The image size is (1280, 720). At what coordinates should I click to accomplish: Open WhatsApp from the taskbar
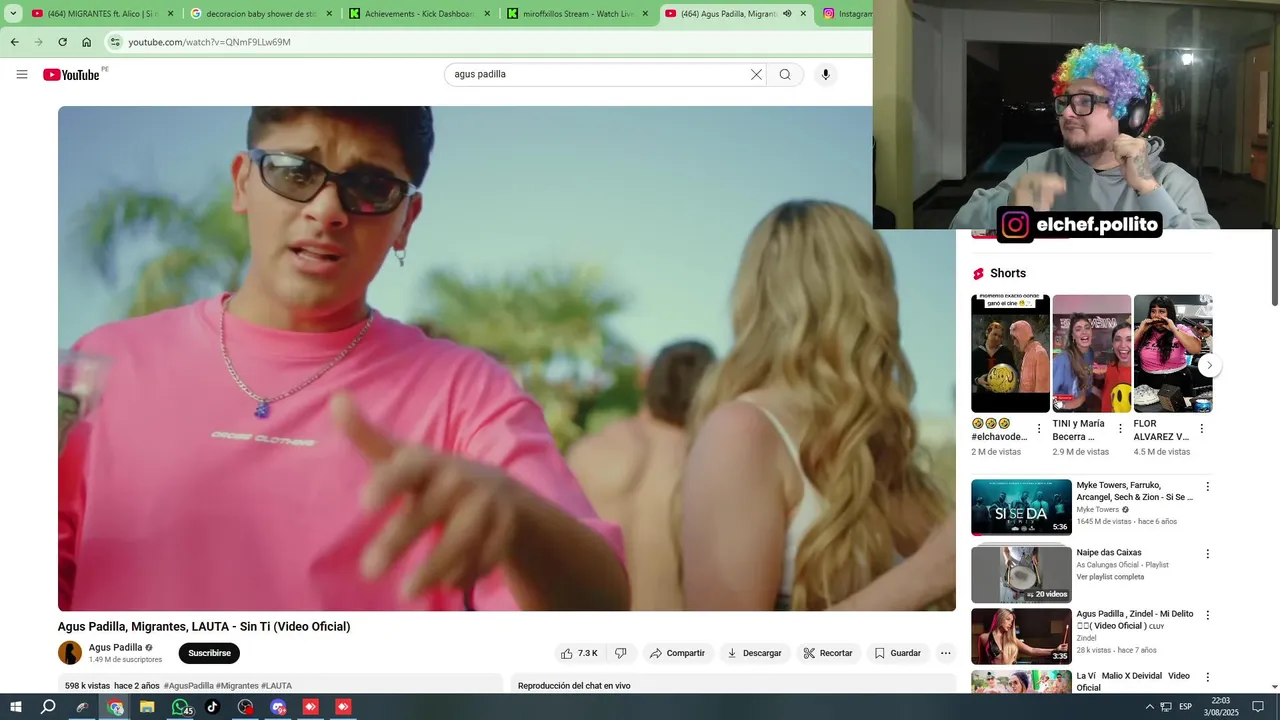point(181,707)
